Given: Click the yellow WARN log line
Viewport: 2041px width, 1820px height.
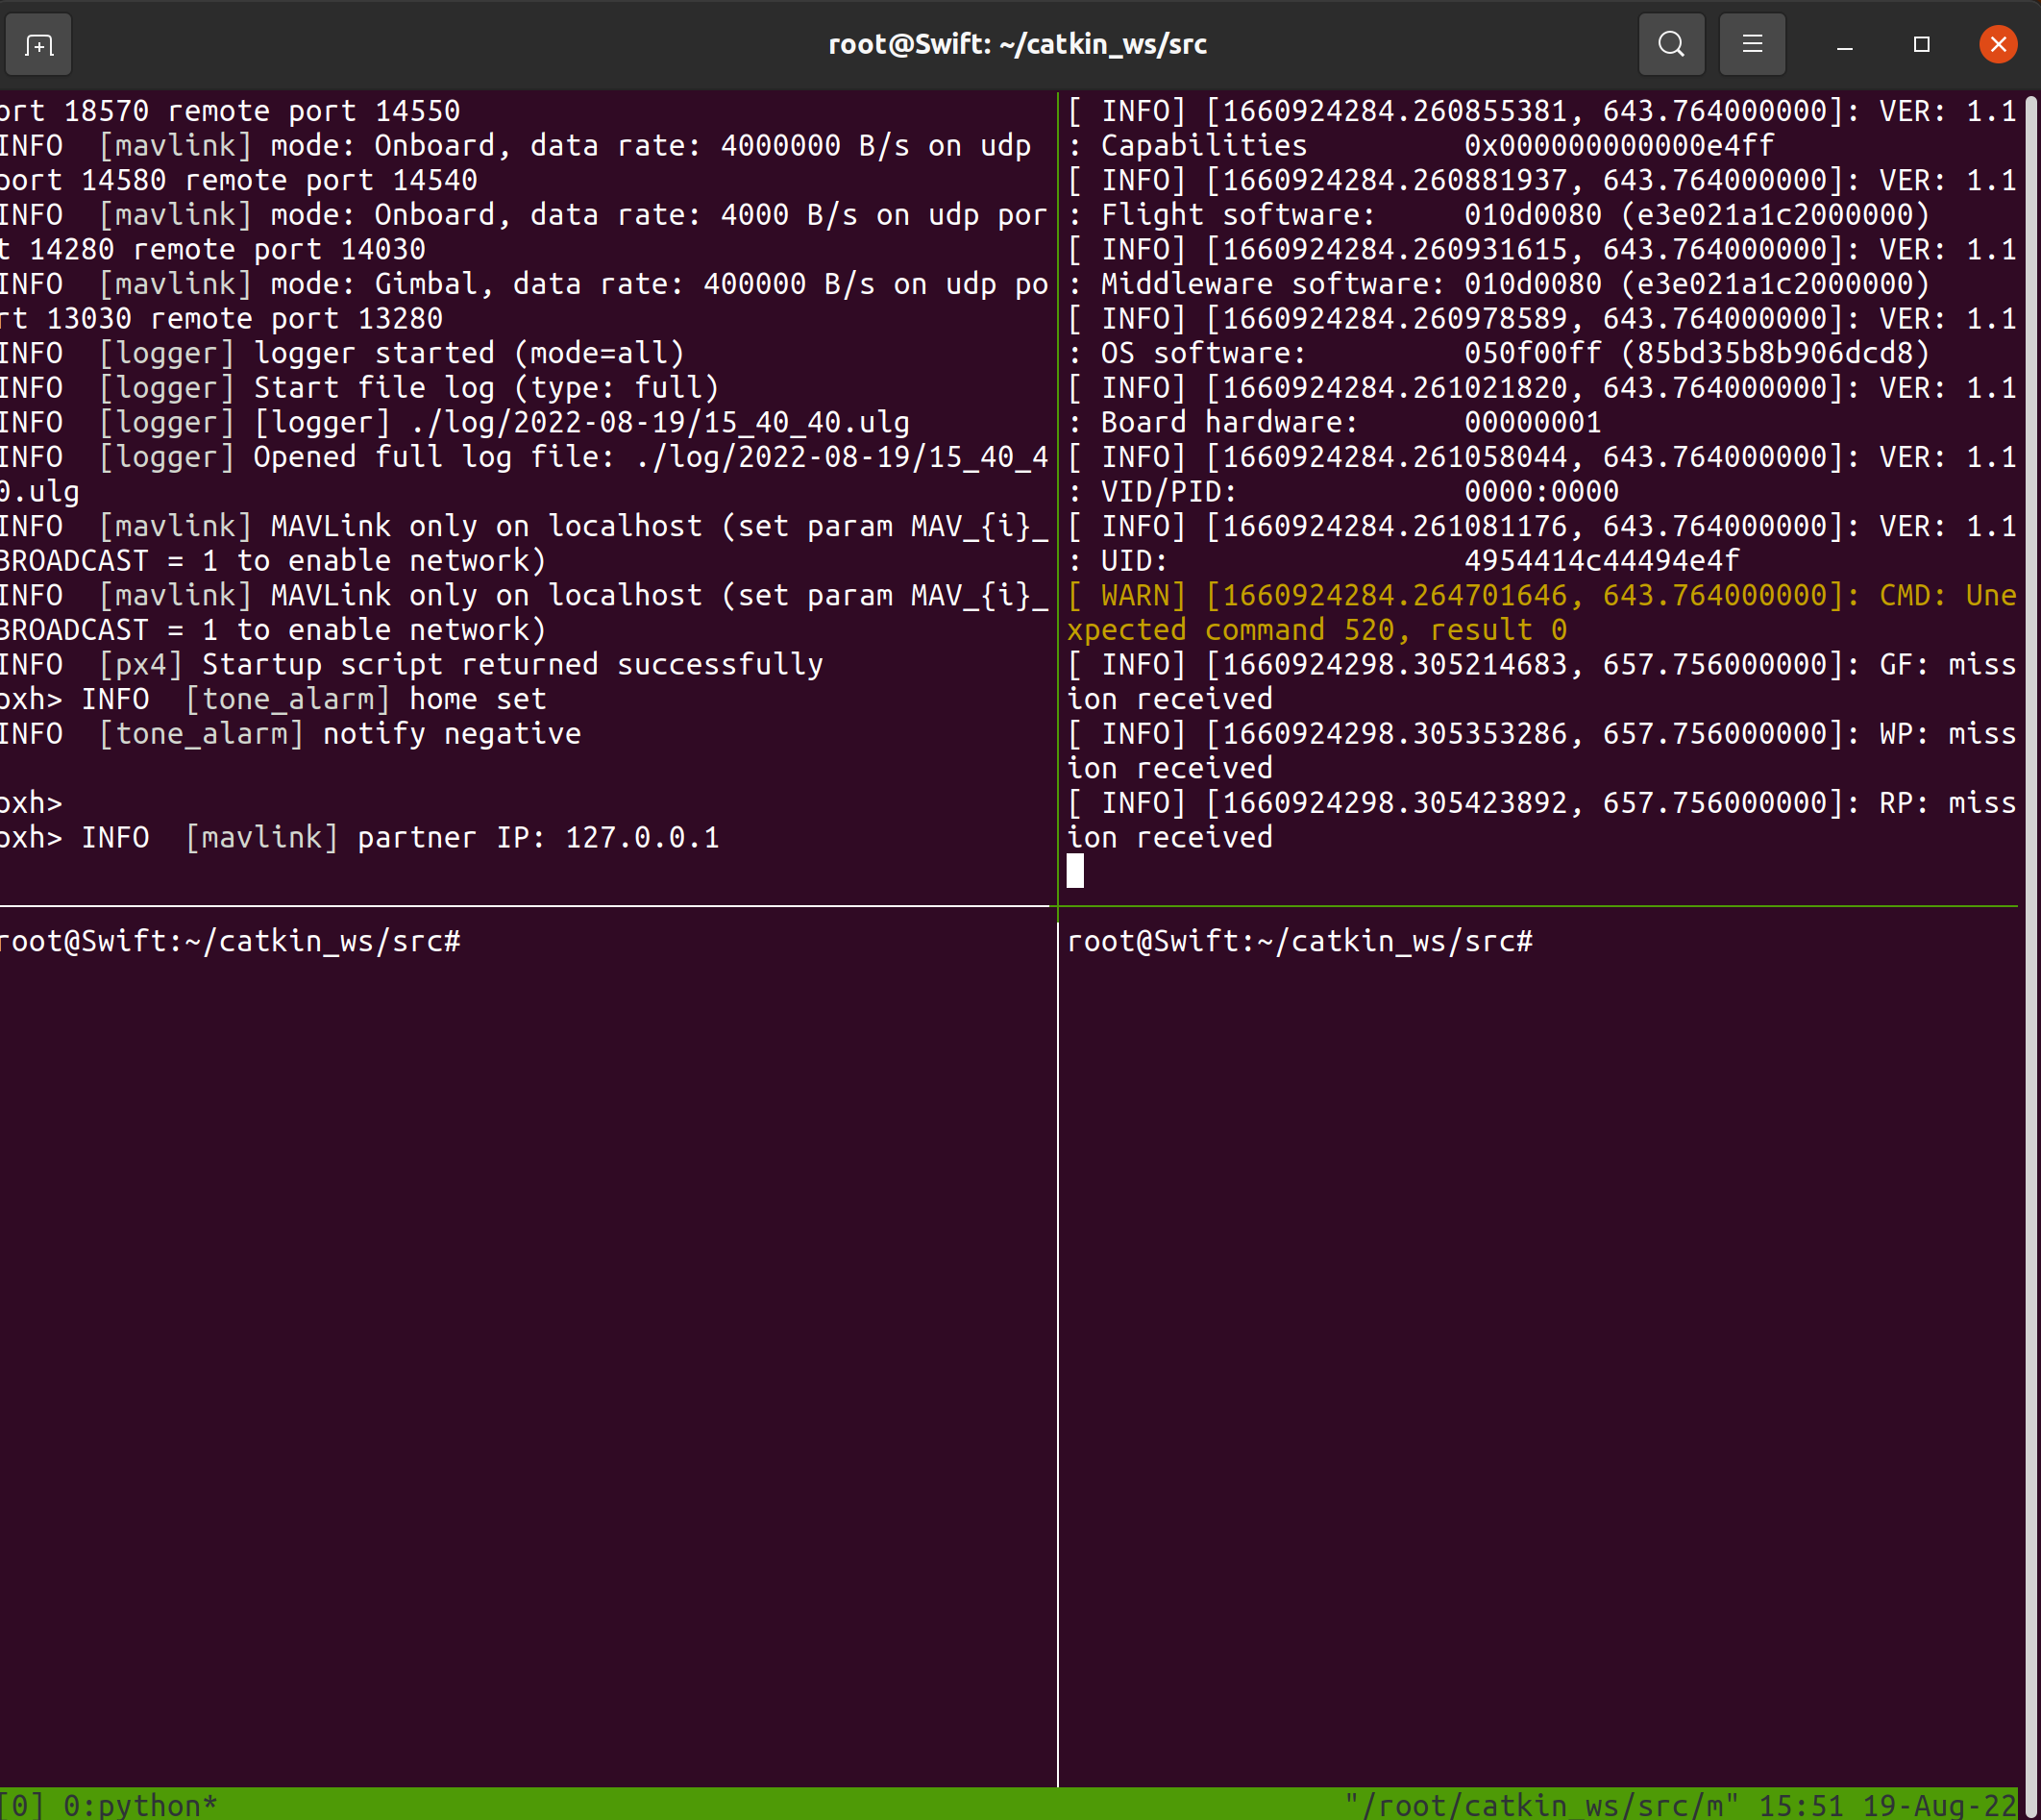Looking at the screenshot, I should coord(1540,596).
